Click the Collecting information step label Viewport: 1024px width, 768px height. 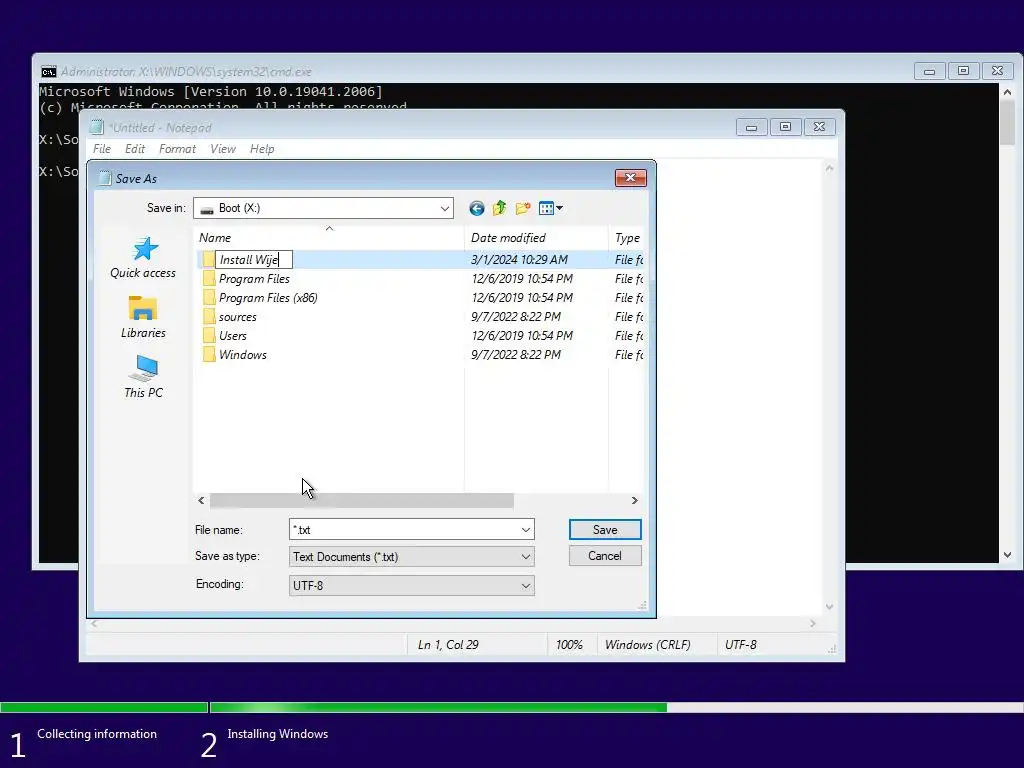pyautogui.click(x=97, y=734)
